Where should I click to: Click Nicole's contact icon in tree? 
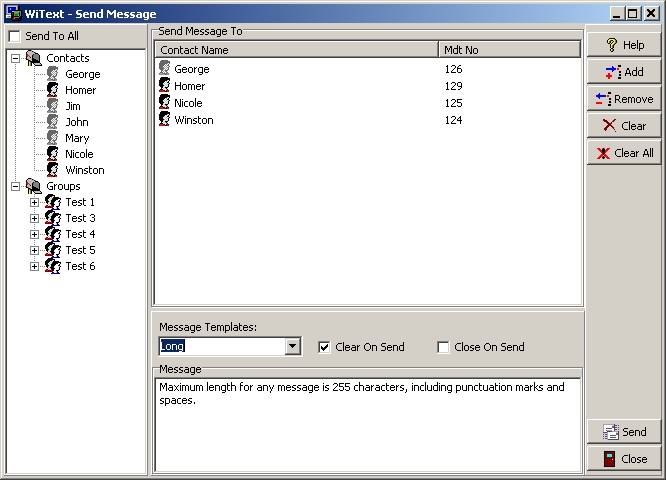(x=53, y=154)
